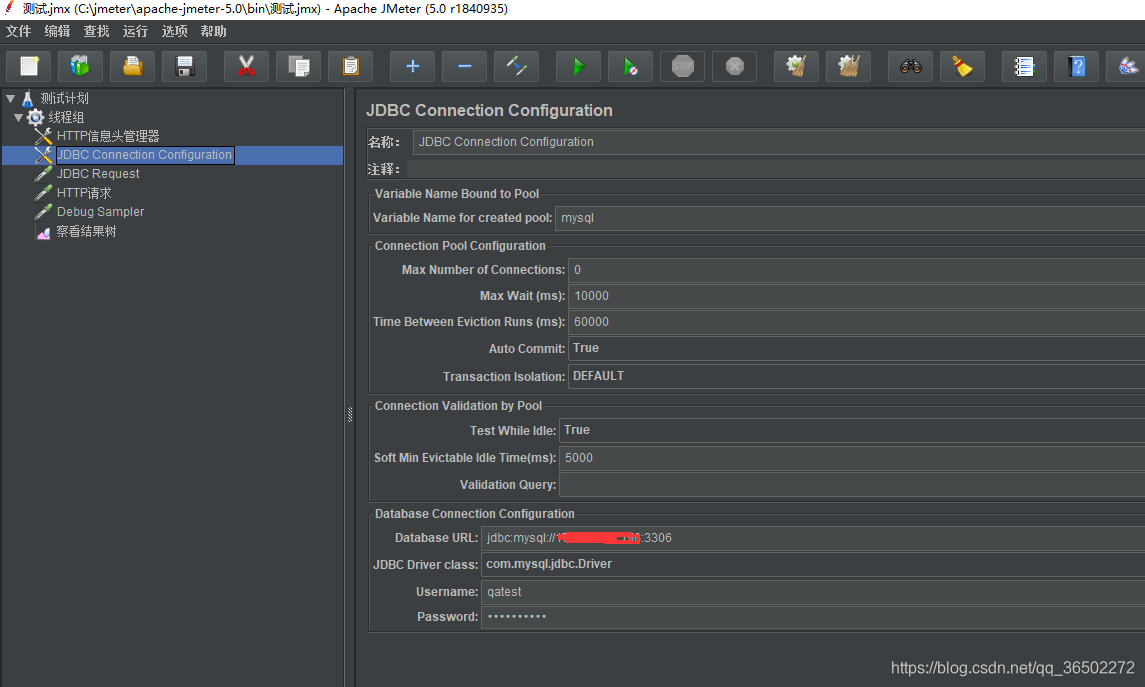
Task: Open the 编辑 menu
Action: [x=57, y=31]
